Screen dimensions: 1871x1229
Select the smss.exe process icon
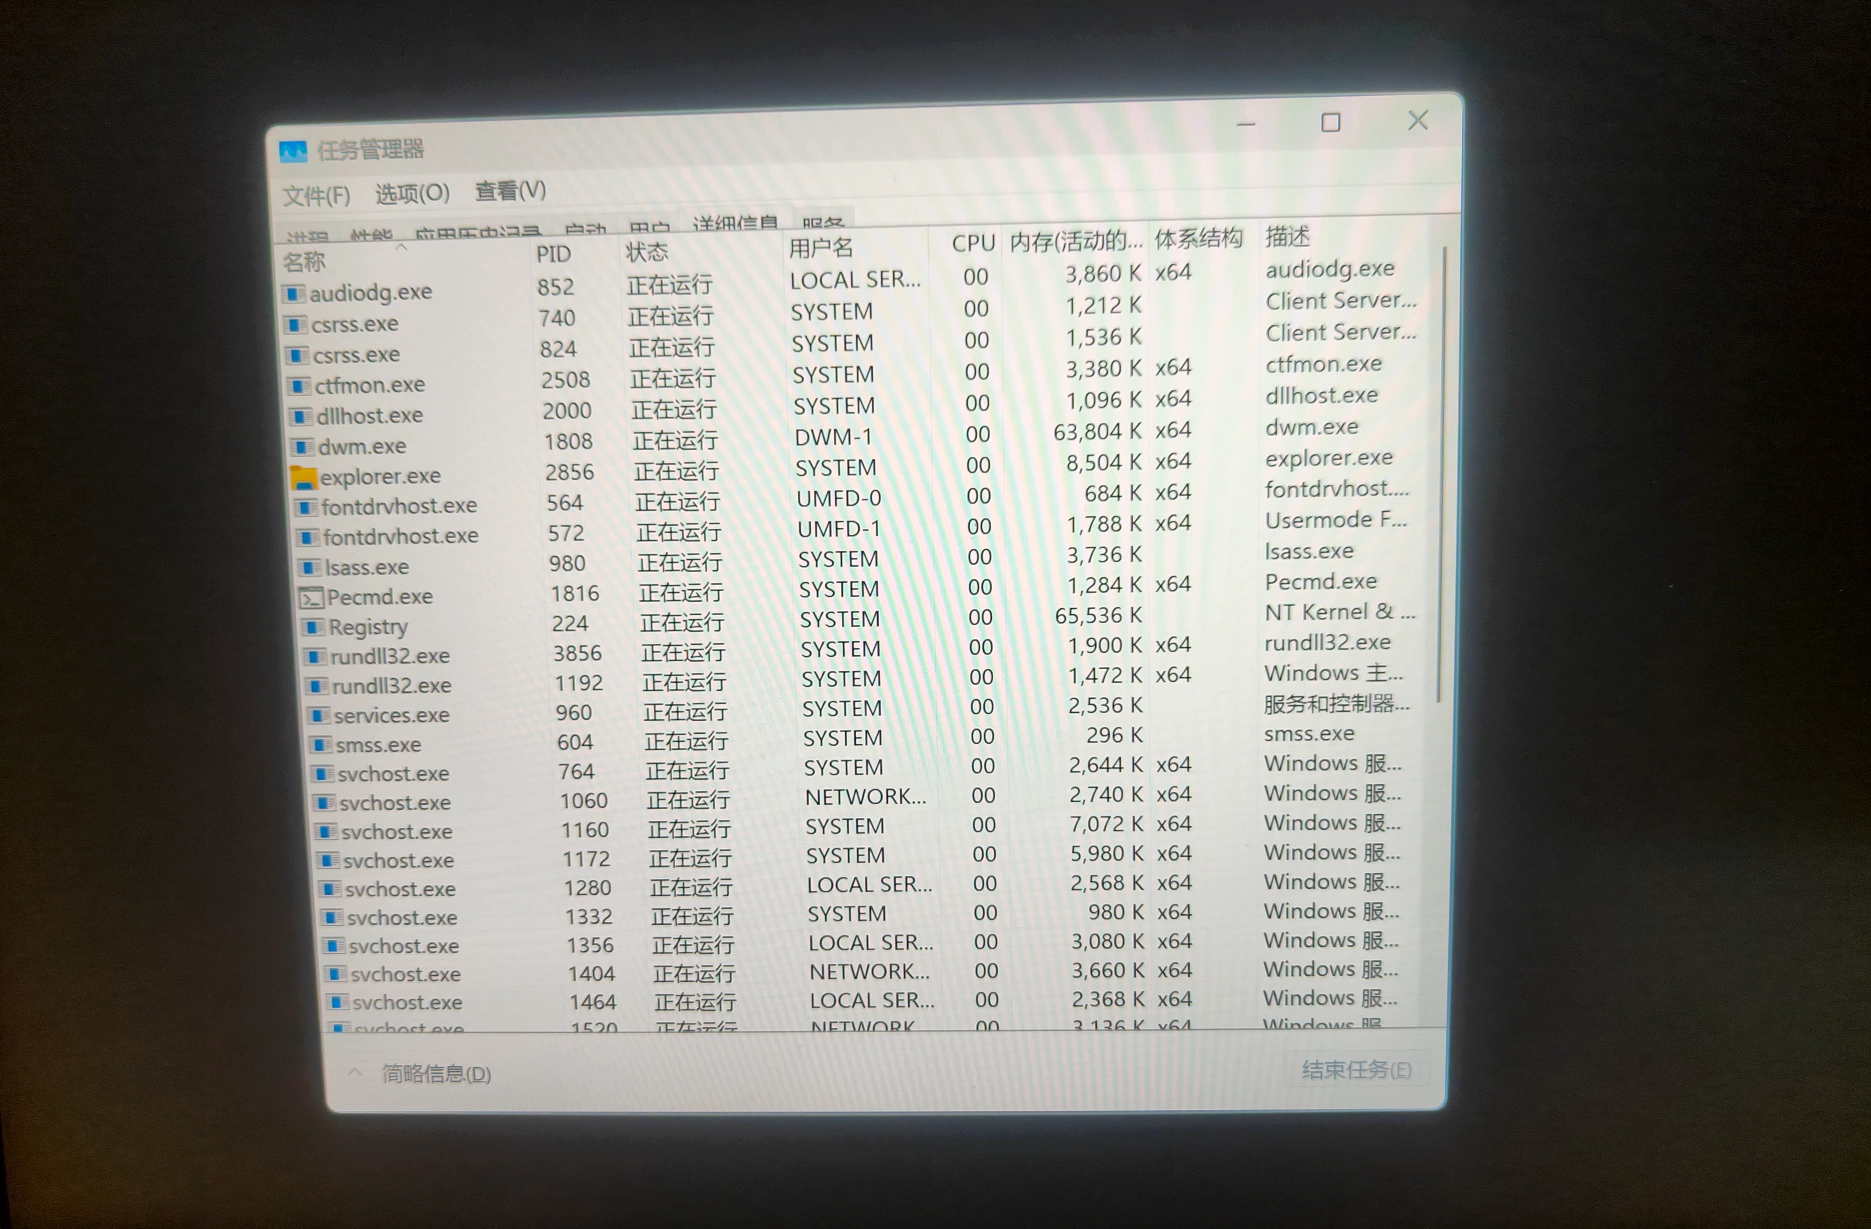point(322,745)
